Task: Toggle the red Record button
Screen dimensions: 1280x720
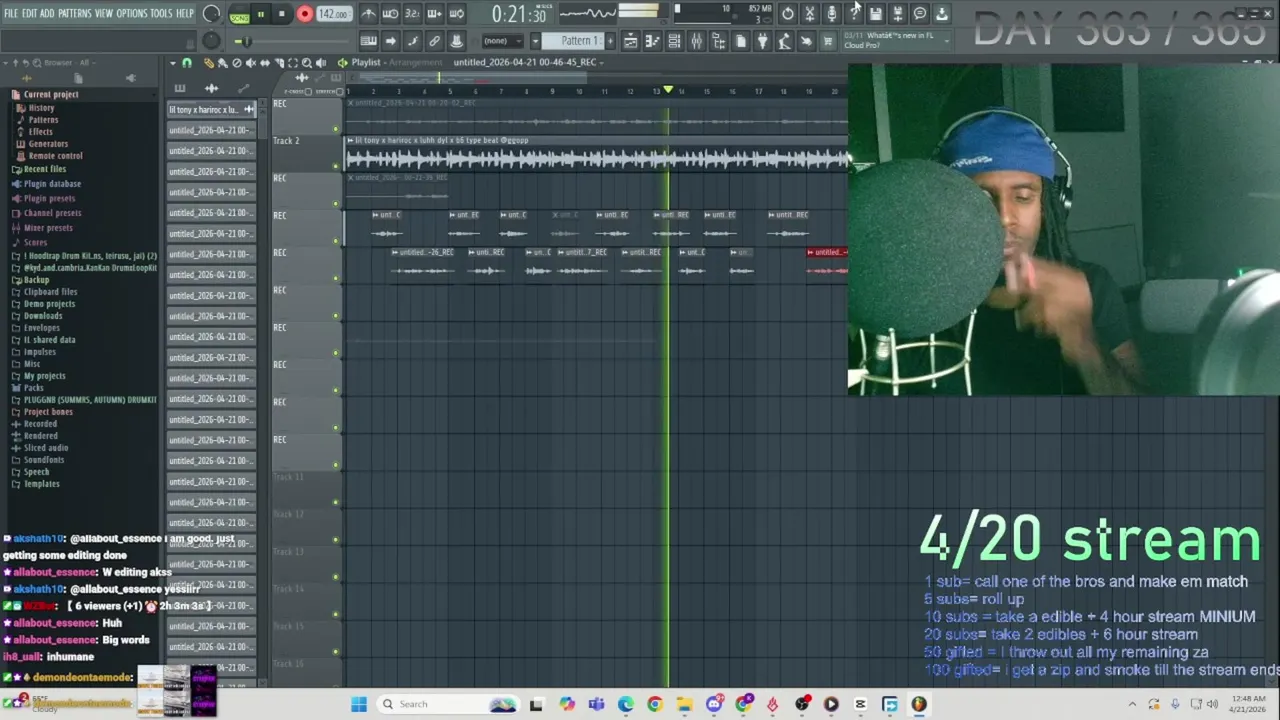Action: [305, 14]
